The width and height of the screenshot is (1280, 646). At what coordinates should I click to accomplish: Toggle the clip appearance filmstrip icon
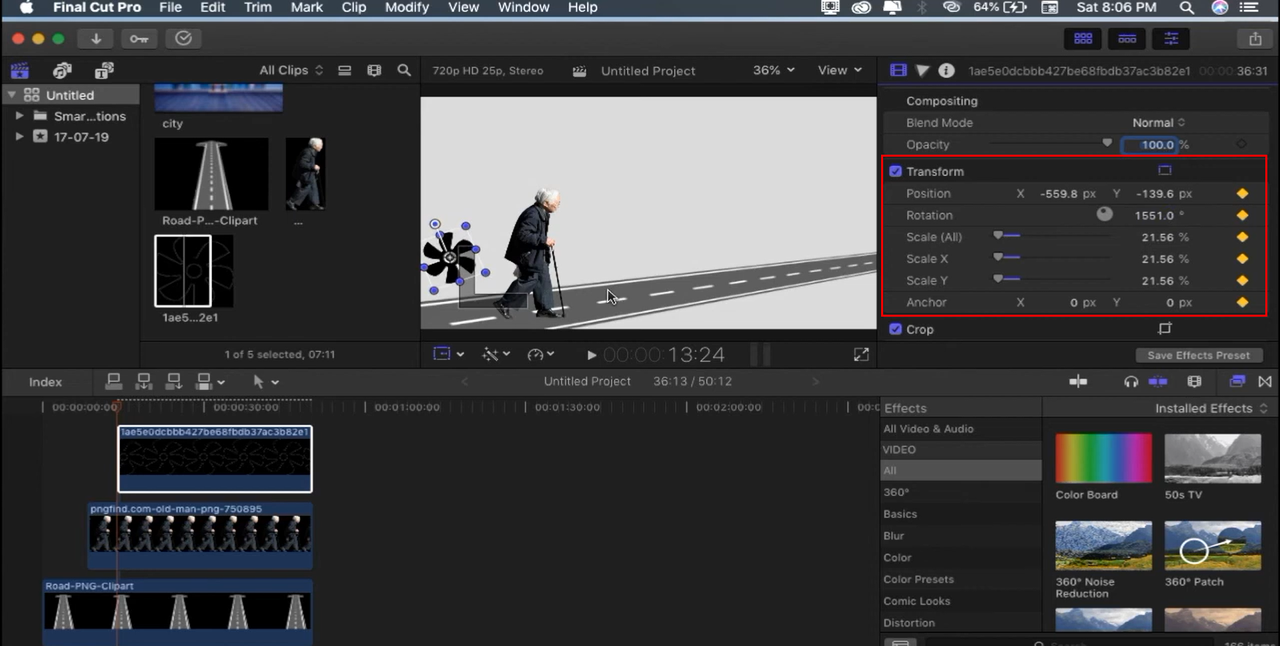click(374, 71)
